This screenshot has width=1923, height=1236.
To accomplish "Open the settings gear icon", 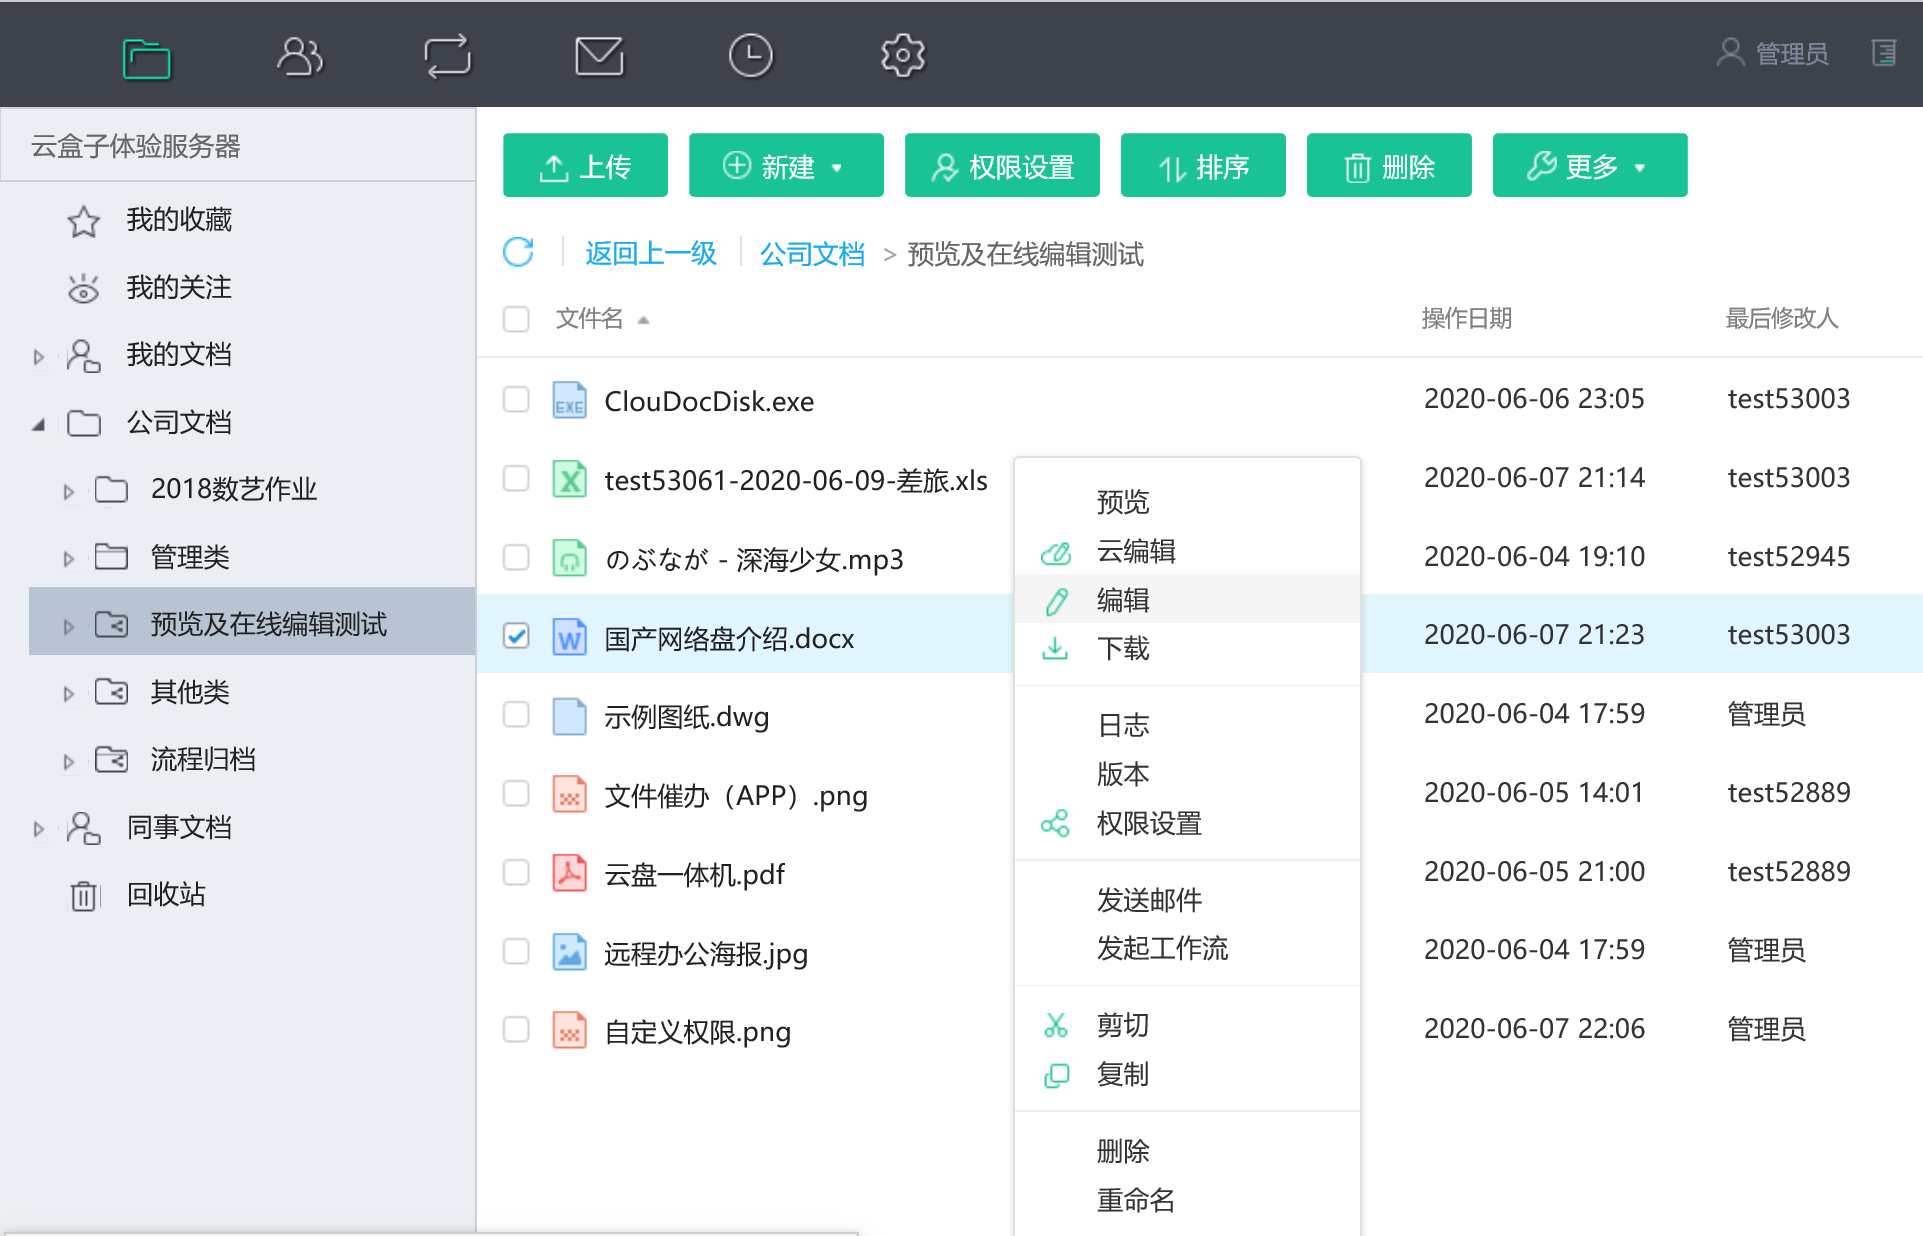I will click(x=902, y=56).
